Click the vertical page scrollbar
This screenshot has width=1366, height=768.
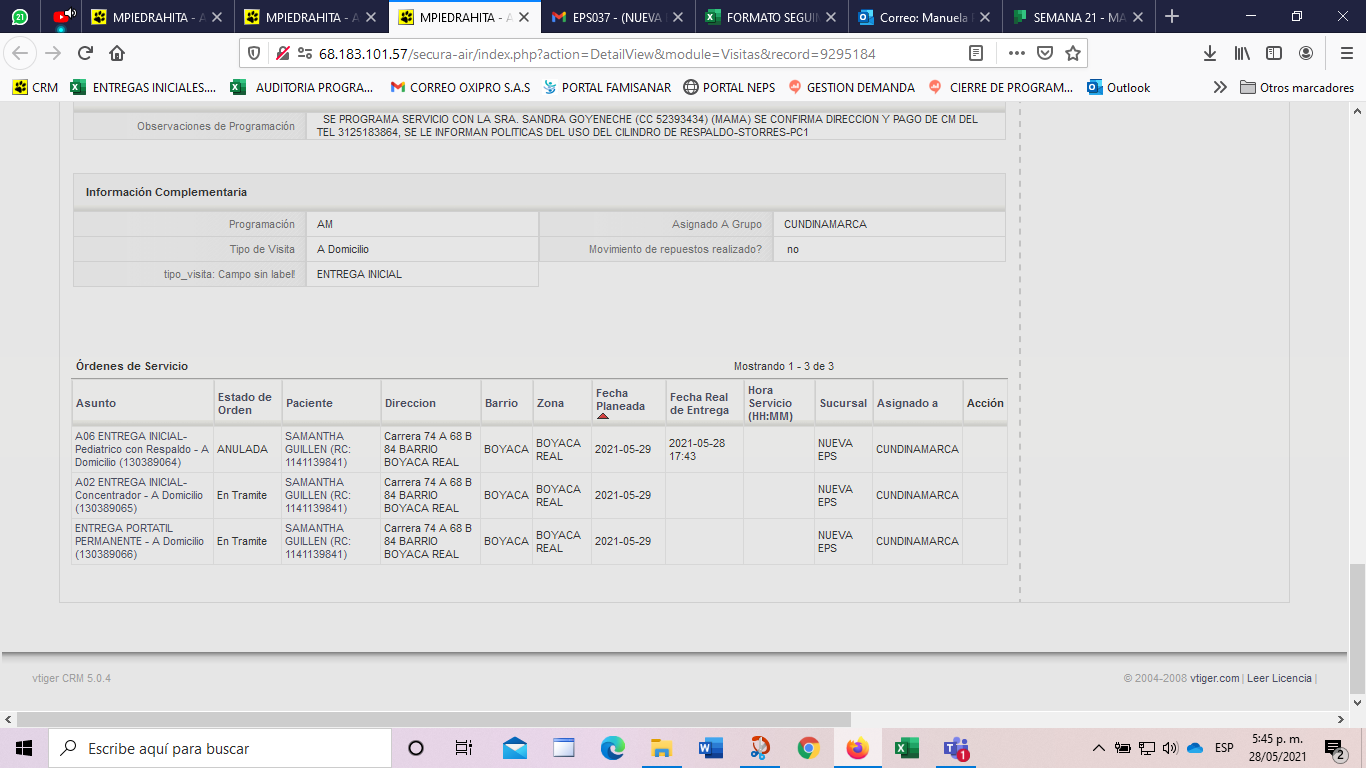[1357, 628]
